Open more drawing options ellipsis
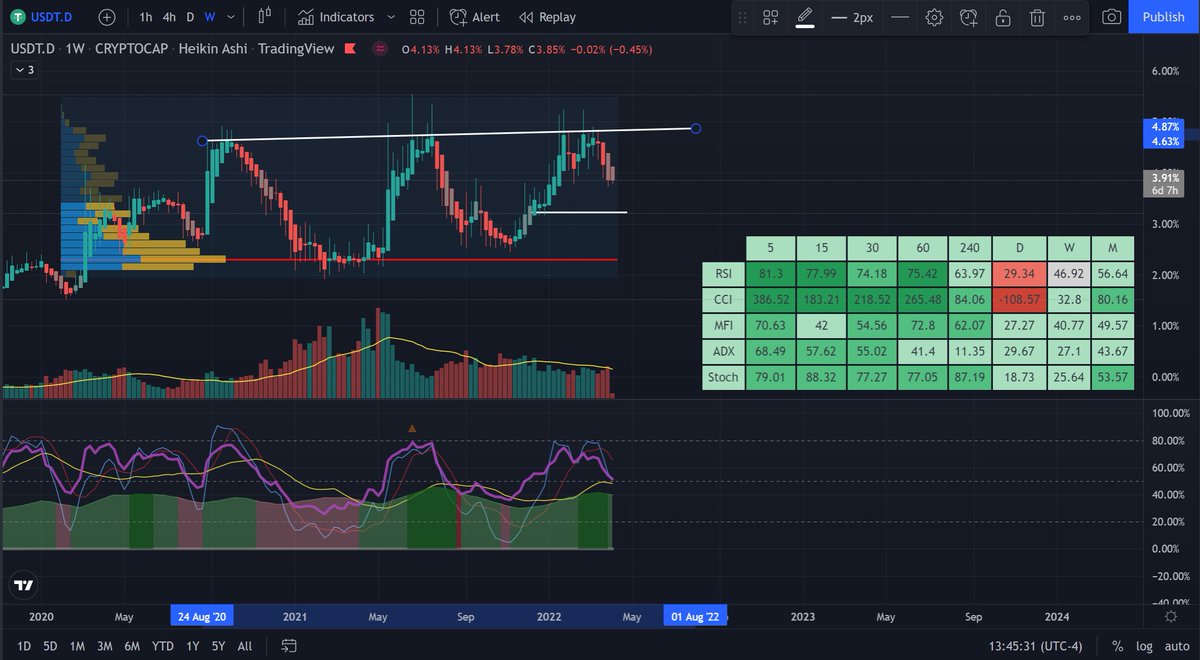 coord(1072,18)
